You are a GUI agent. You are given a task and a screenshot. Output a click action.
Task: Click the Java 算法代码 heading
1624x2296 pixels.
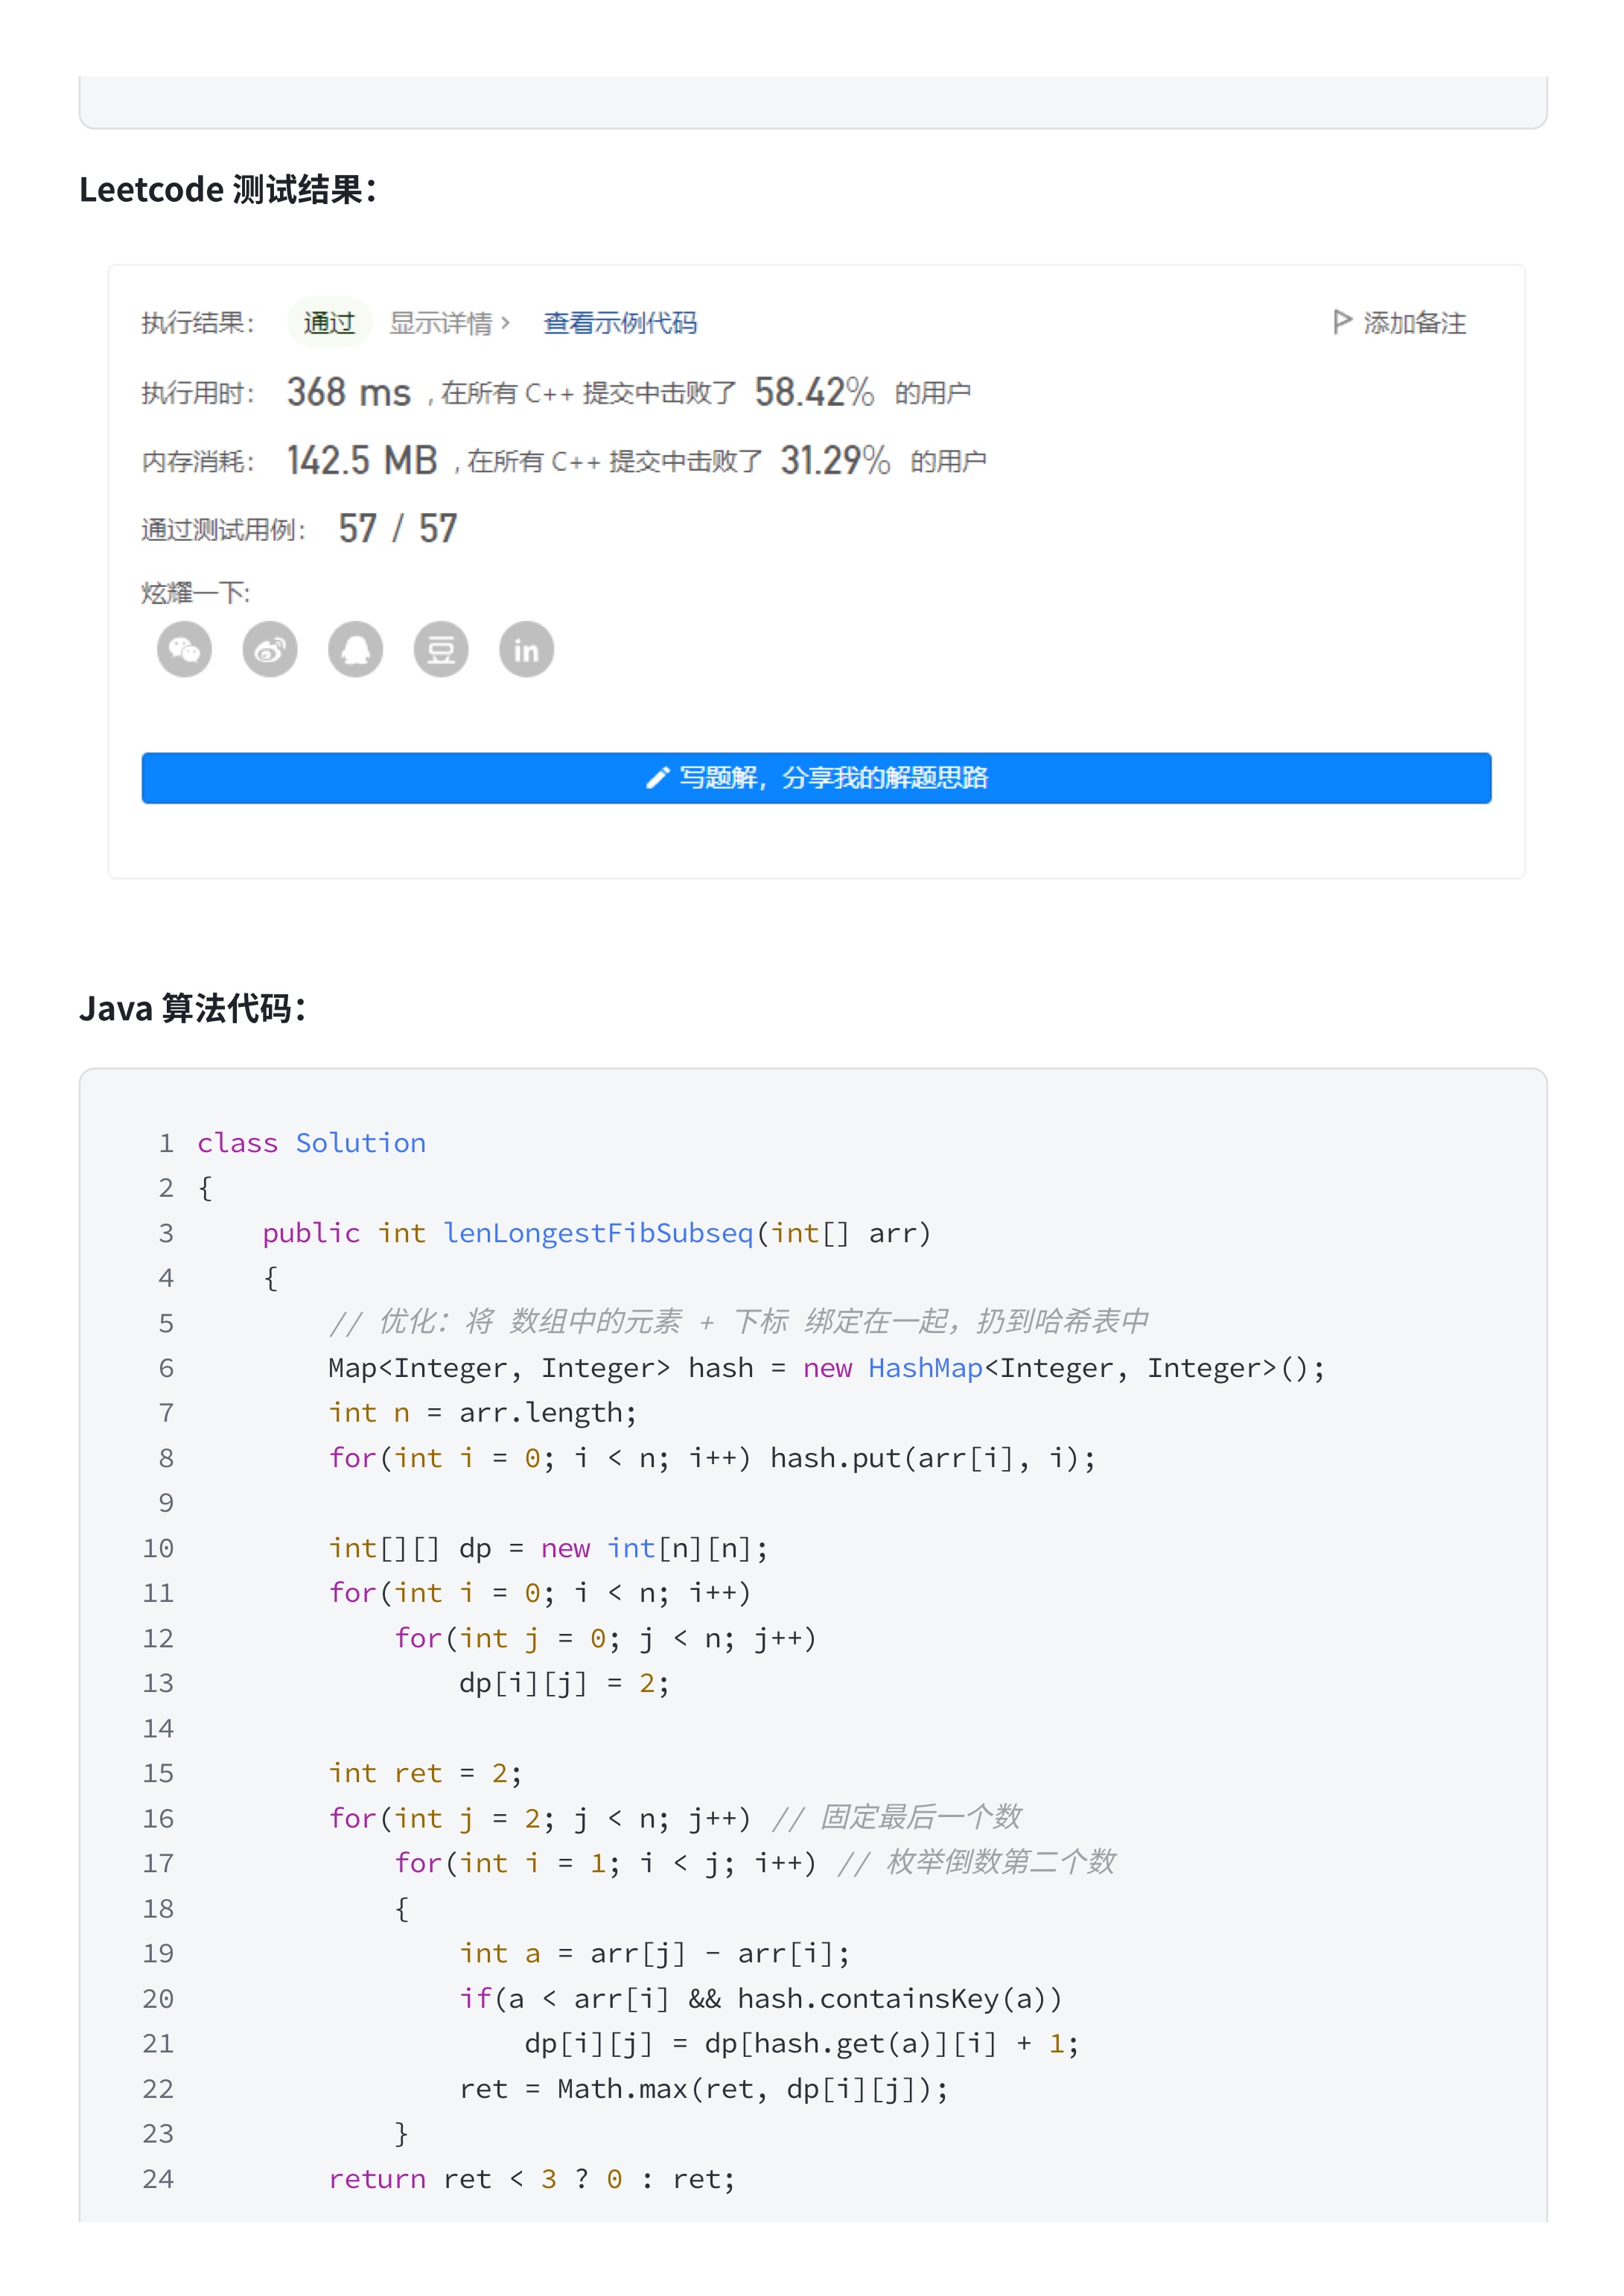tap(192, 1008)
